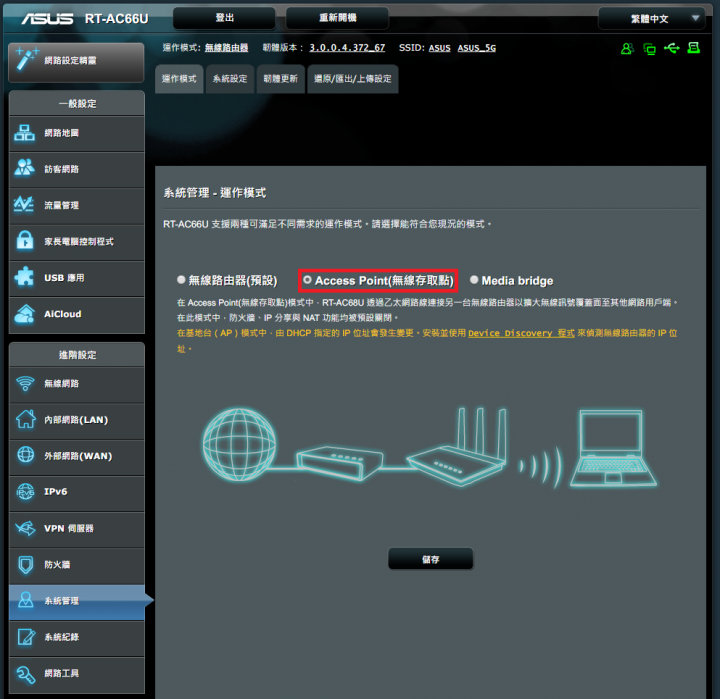The image size is (720, 699).
Task: Click the 重新開機 (reboot) button
Action: pos(338,18)
